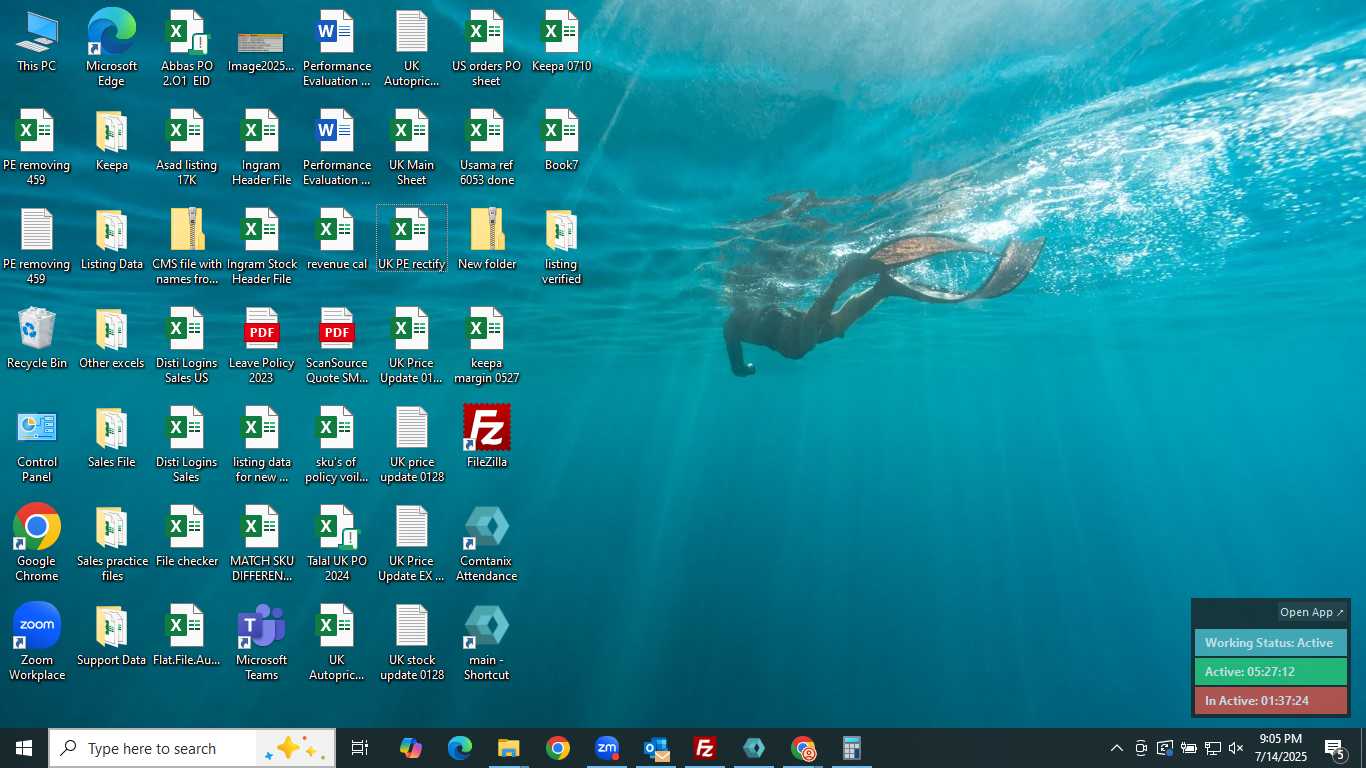Select 'Ingram Stock Header File' Excel file
The width and height of the screenshot is (1366, 768).
coord(262,246)
